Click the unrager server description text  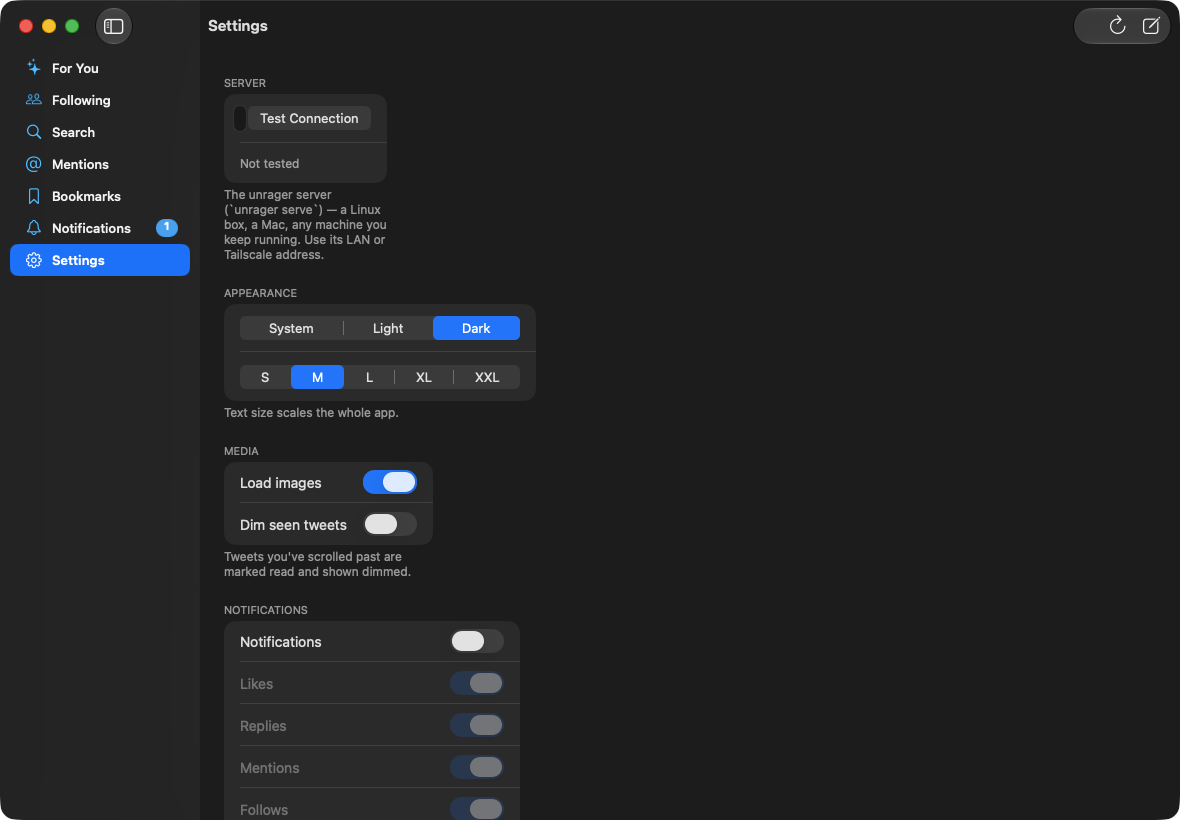click(306, 225)
